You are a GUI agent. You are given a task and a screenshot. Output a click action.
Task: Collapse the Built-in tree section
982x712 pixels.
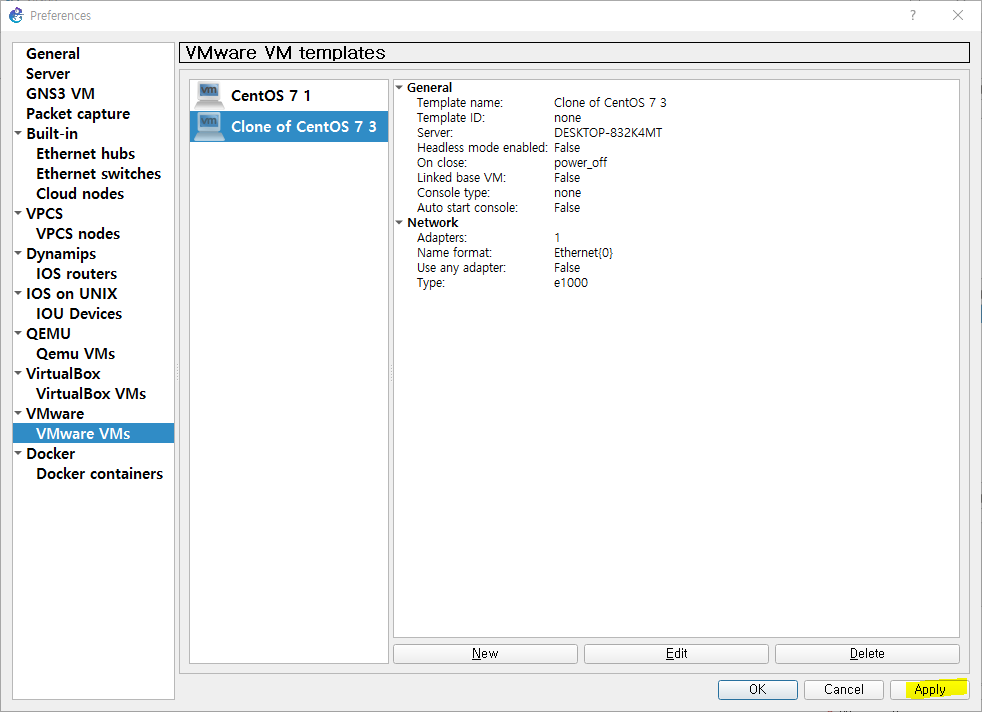[x=18, y=133]
